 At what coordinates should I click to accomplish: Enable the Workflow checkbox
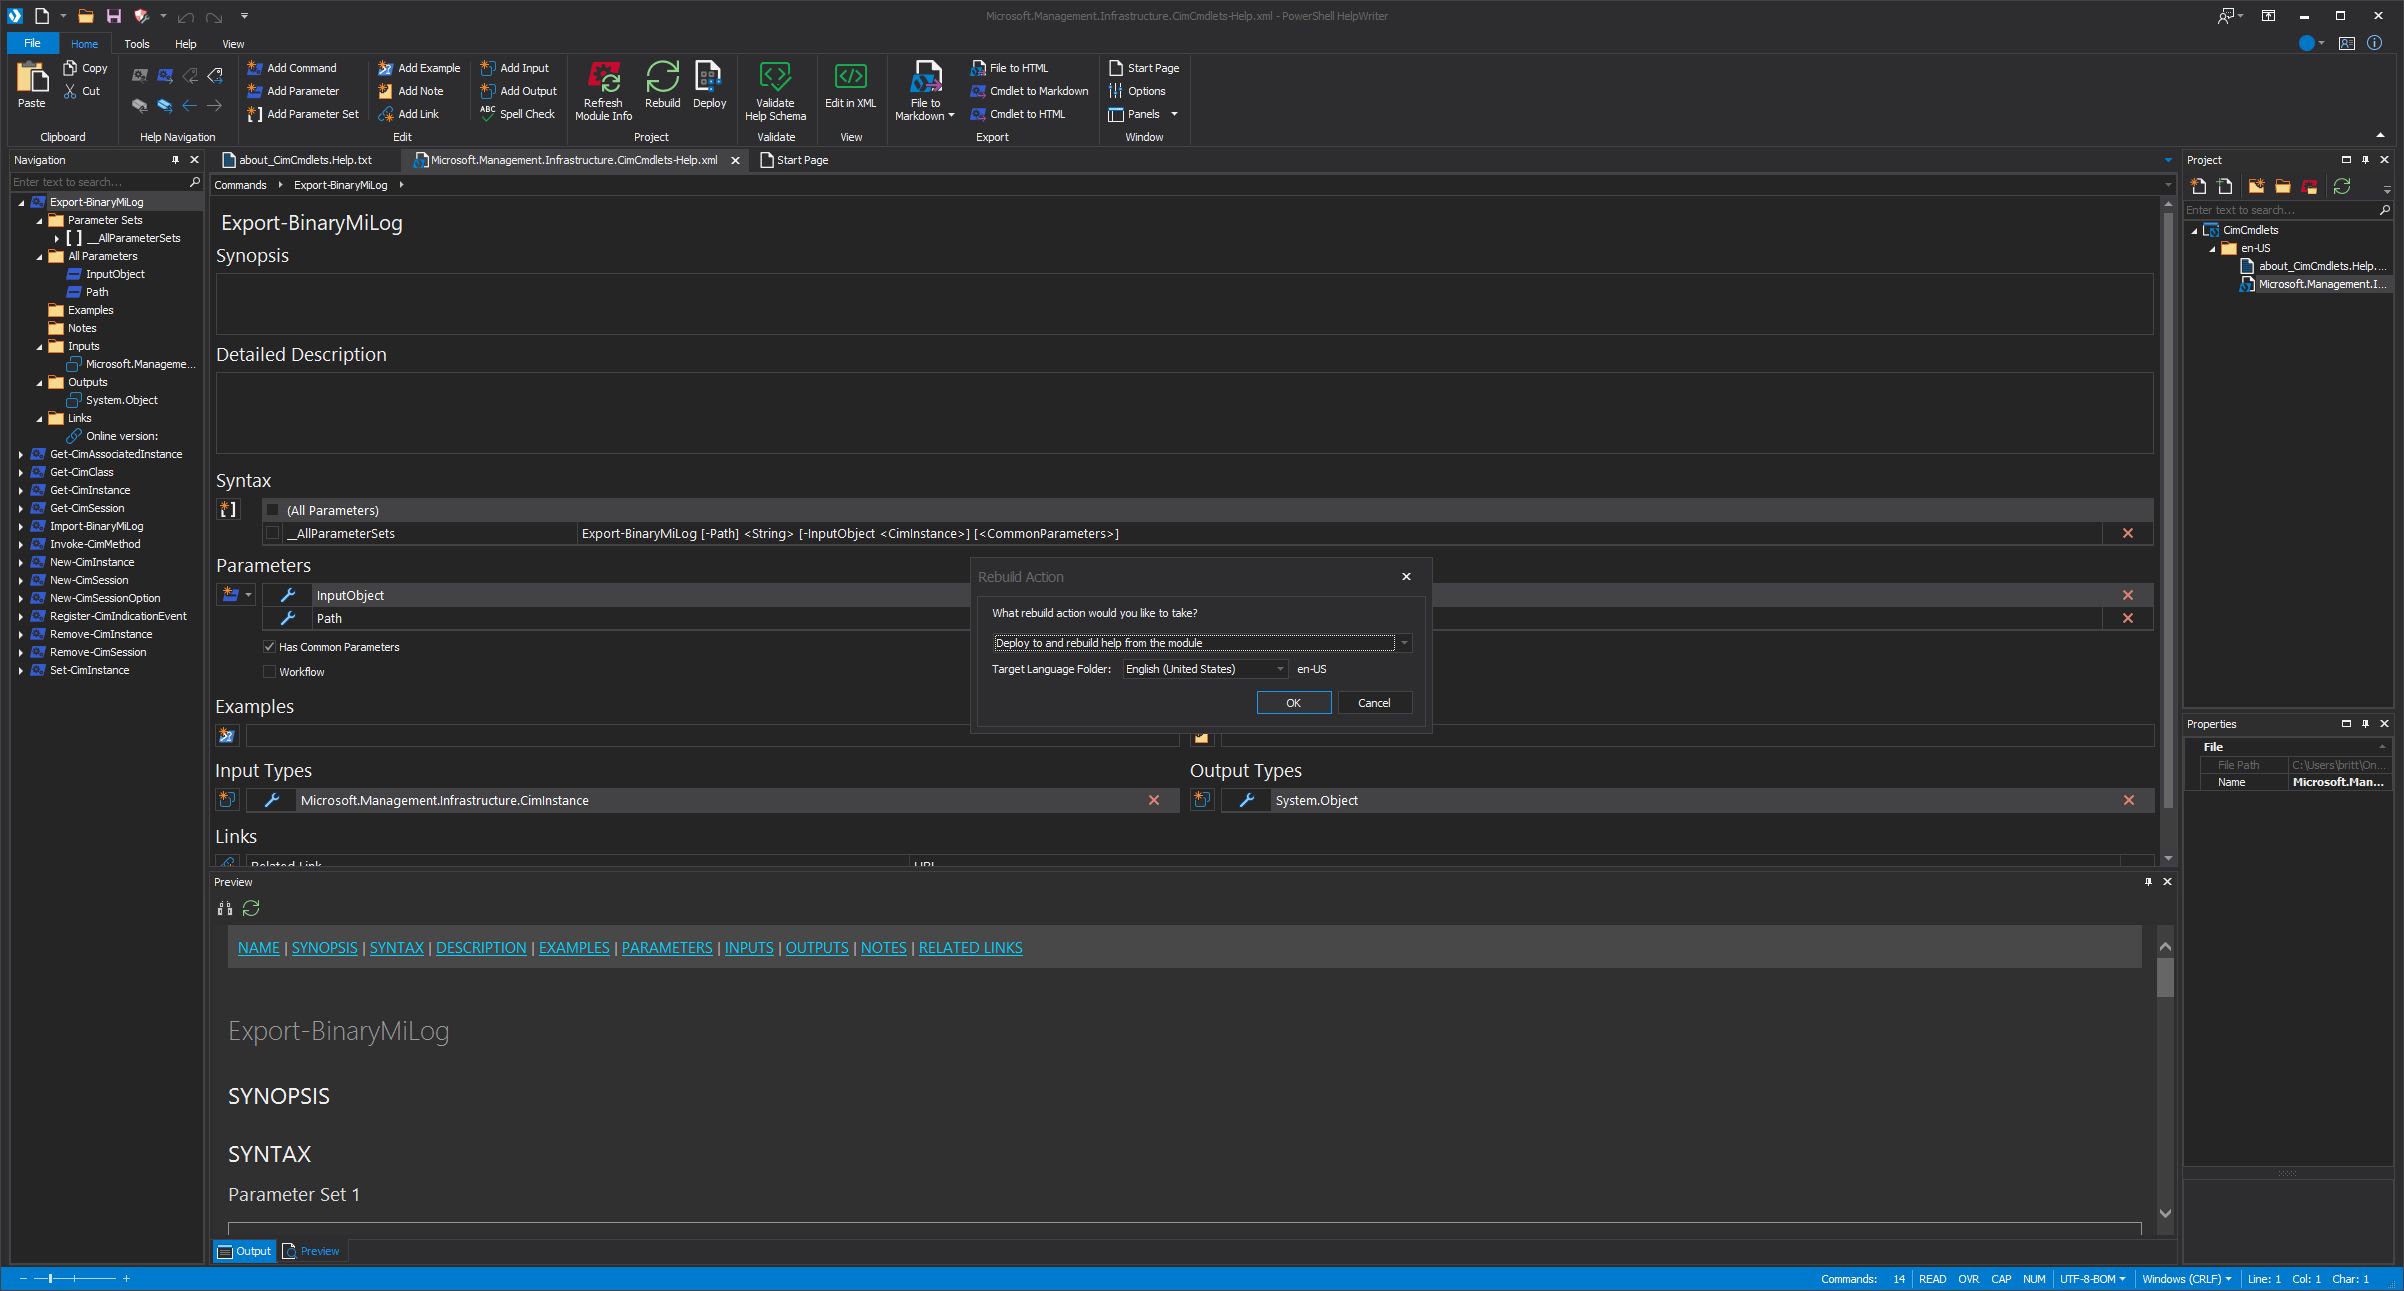click(x=269, y=672)
